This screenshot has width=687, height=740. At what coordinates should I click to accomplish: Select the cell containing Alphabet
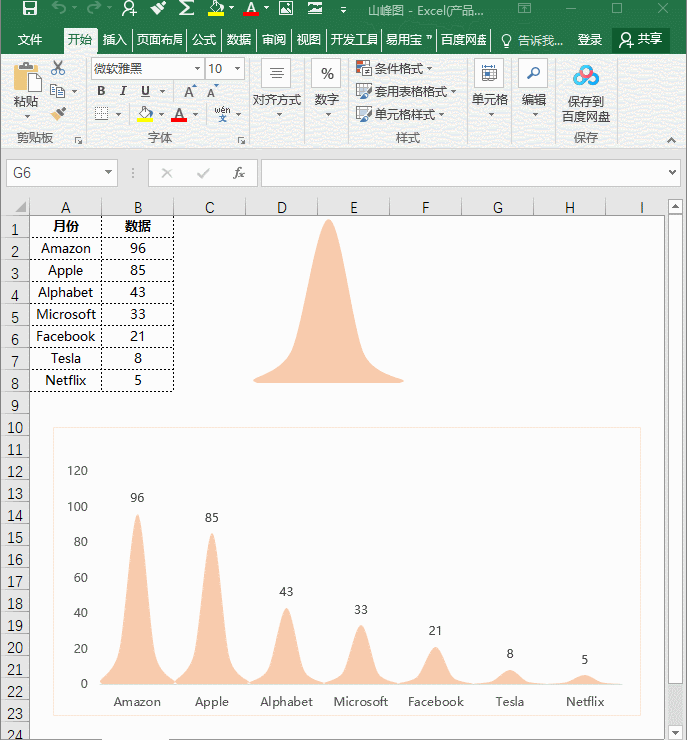coord(66,292)
